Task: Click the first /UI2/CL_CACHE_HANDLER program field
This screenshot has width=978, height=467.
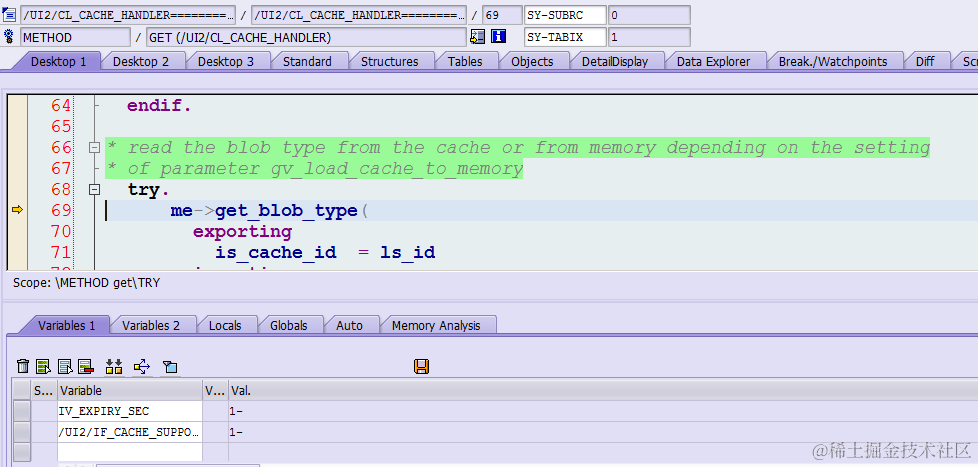Action: pos(128,14)
